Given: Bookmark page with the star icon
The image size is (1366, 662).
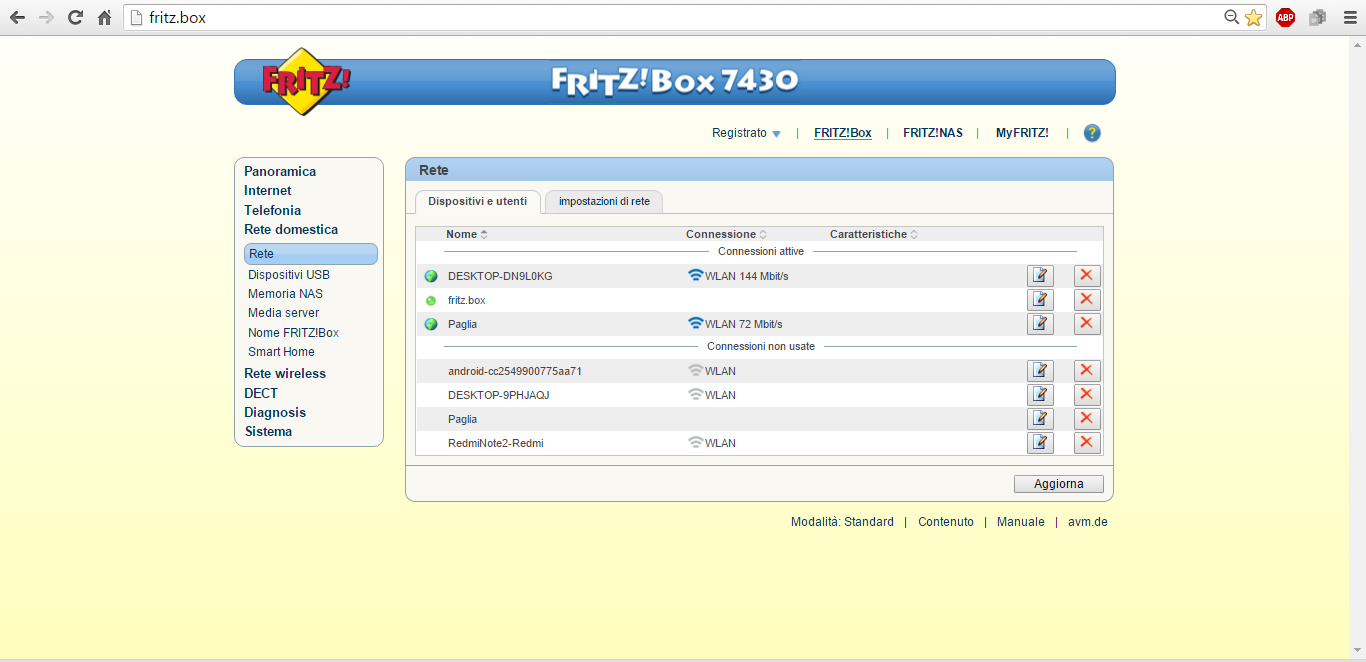Looking at the screenshot, I should (x=1254, y=17).
